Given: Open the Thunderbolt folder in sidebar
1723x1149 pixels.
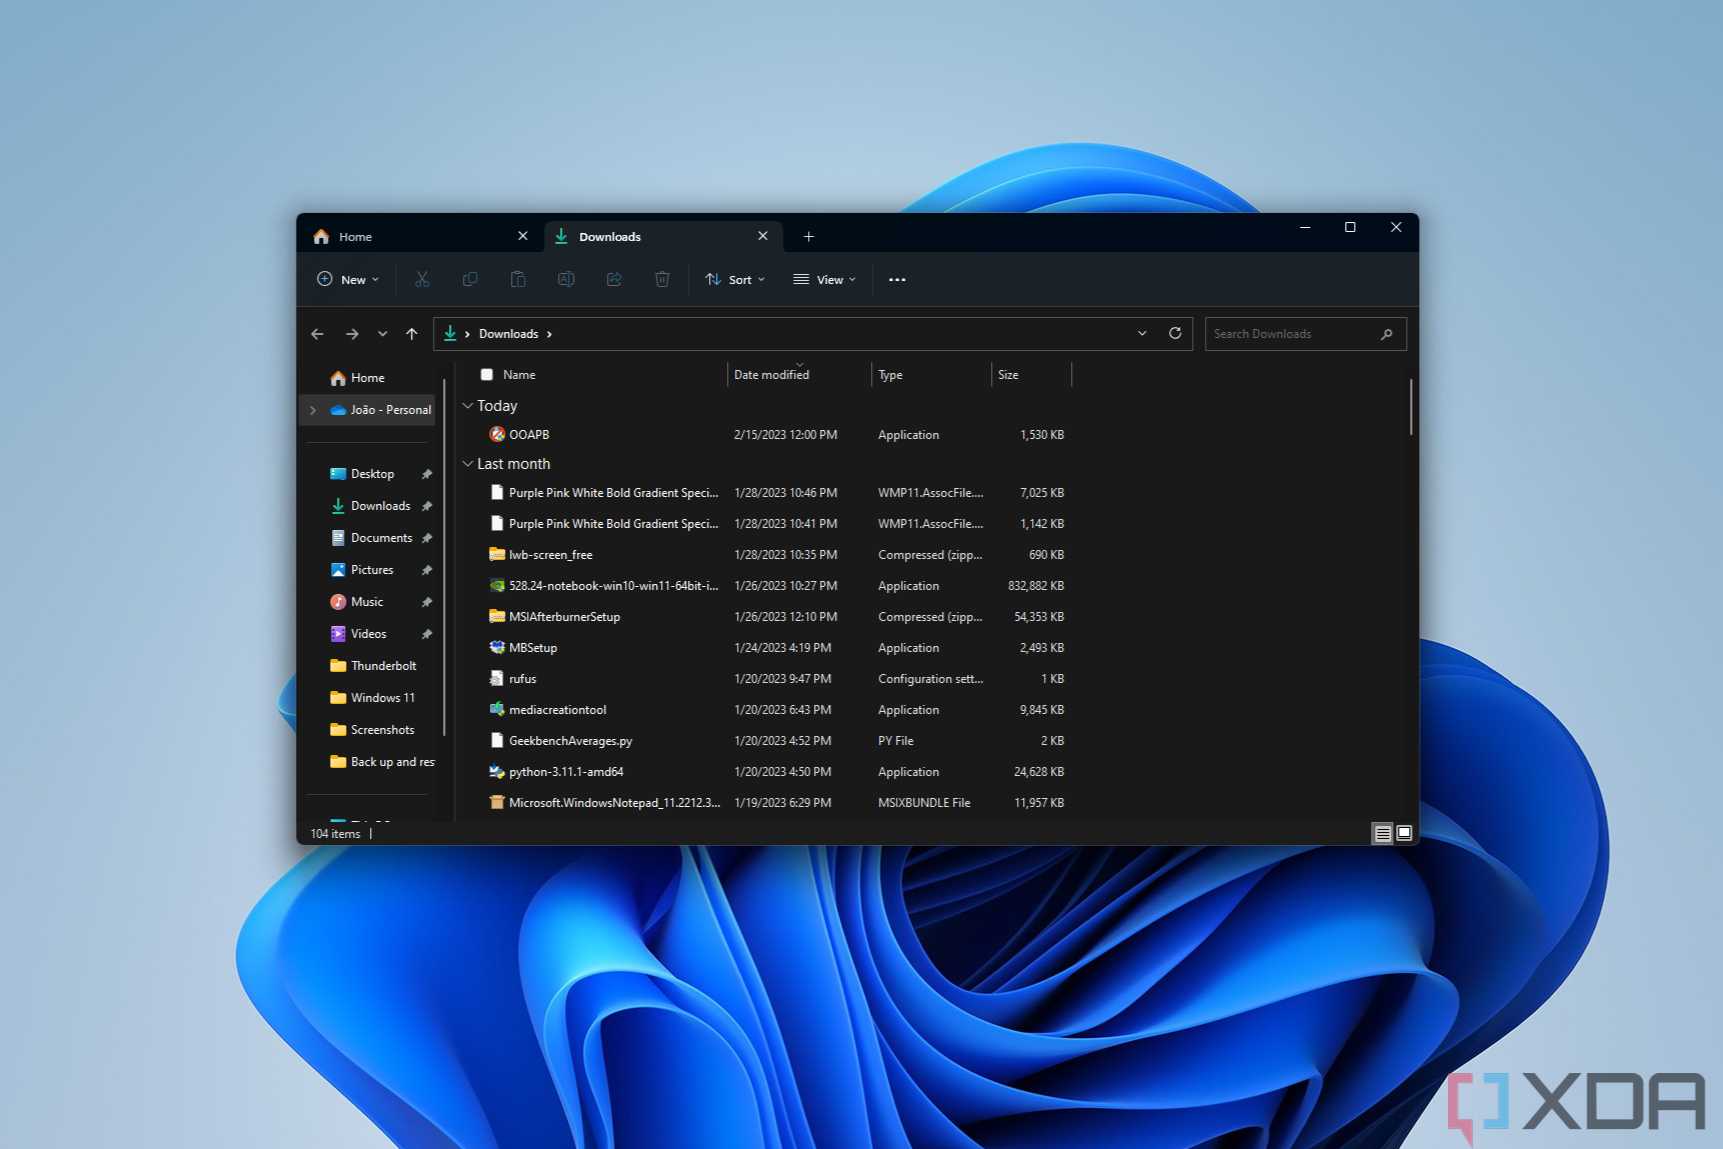Looking at the screenshot, I should [383, 666].
